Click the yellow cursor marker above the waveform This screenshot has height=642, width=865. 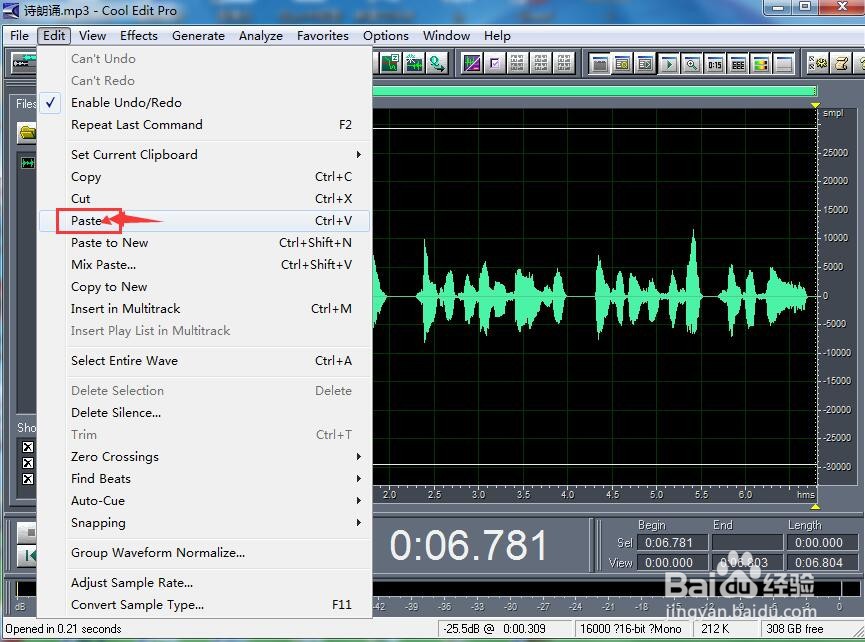point(815,105)
